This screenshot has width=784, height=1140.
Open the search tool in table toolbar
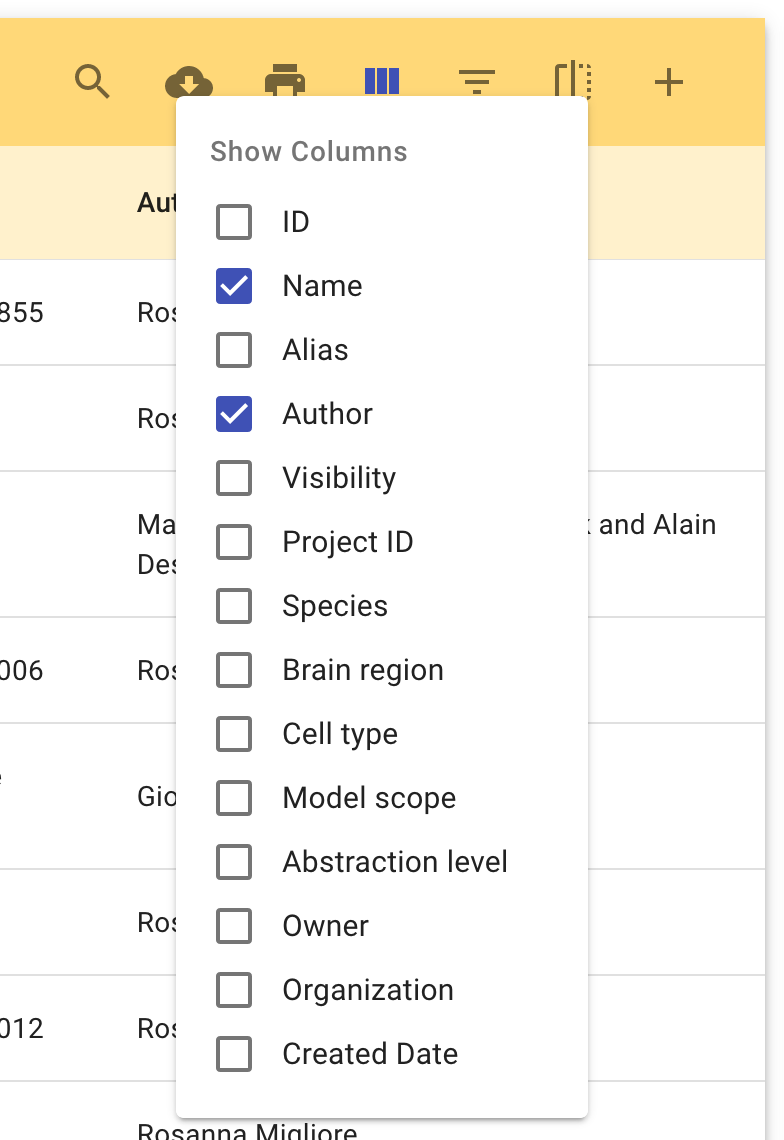click(x=92, y=81)
